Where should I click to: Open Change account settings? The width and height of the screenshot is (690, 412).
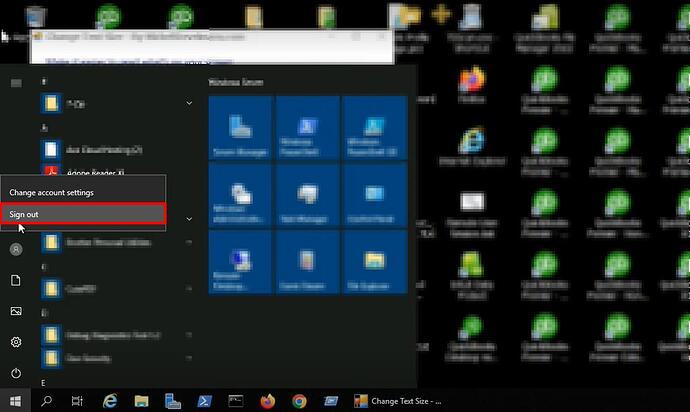[x=83, y=192]
